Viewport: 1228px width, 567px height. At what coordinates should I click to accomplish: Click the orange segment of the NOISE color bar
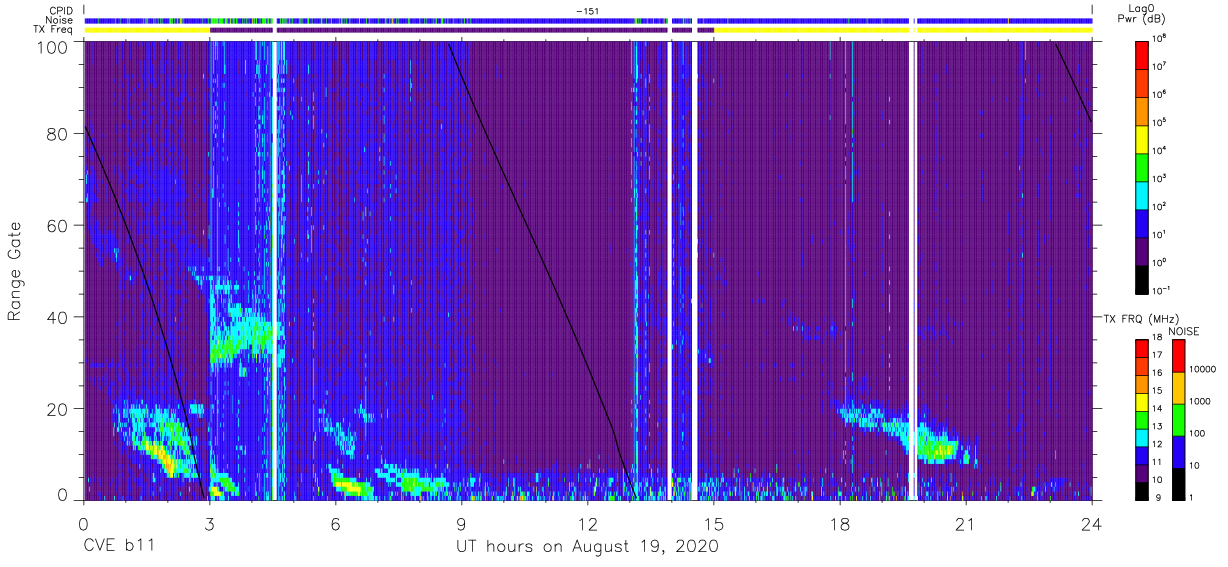coord(1178,388)
